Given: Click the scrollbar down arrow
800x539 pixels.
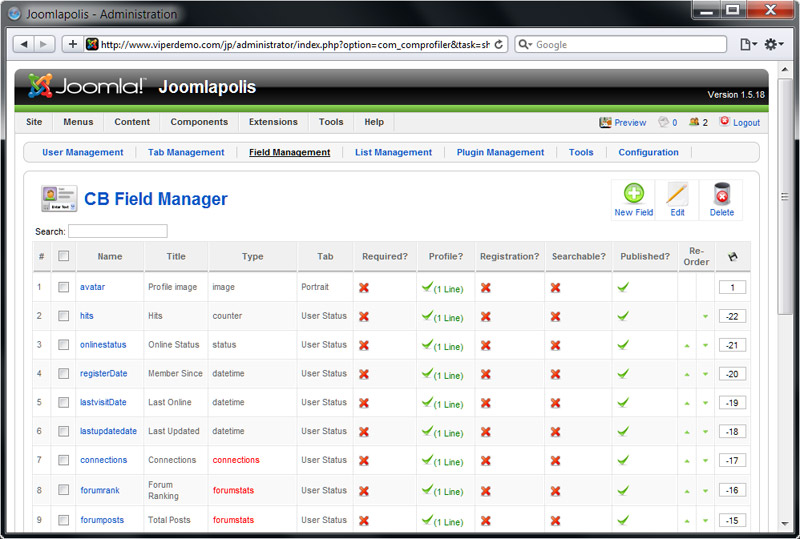Looking at the screenshot, I should pos(785,524).
